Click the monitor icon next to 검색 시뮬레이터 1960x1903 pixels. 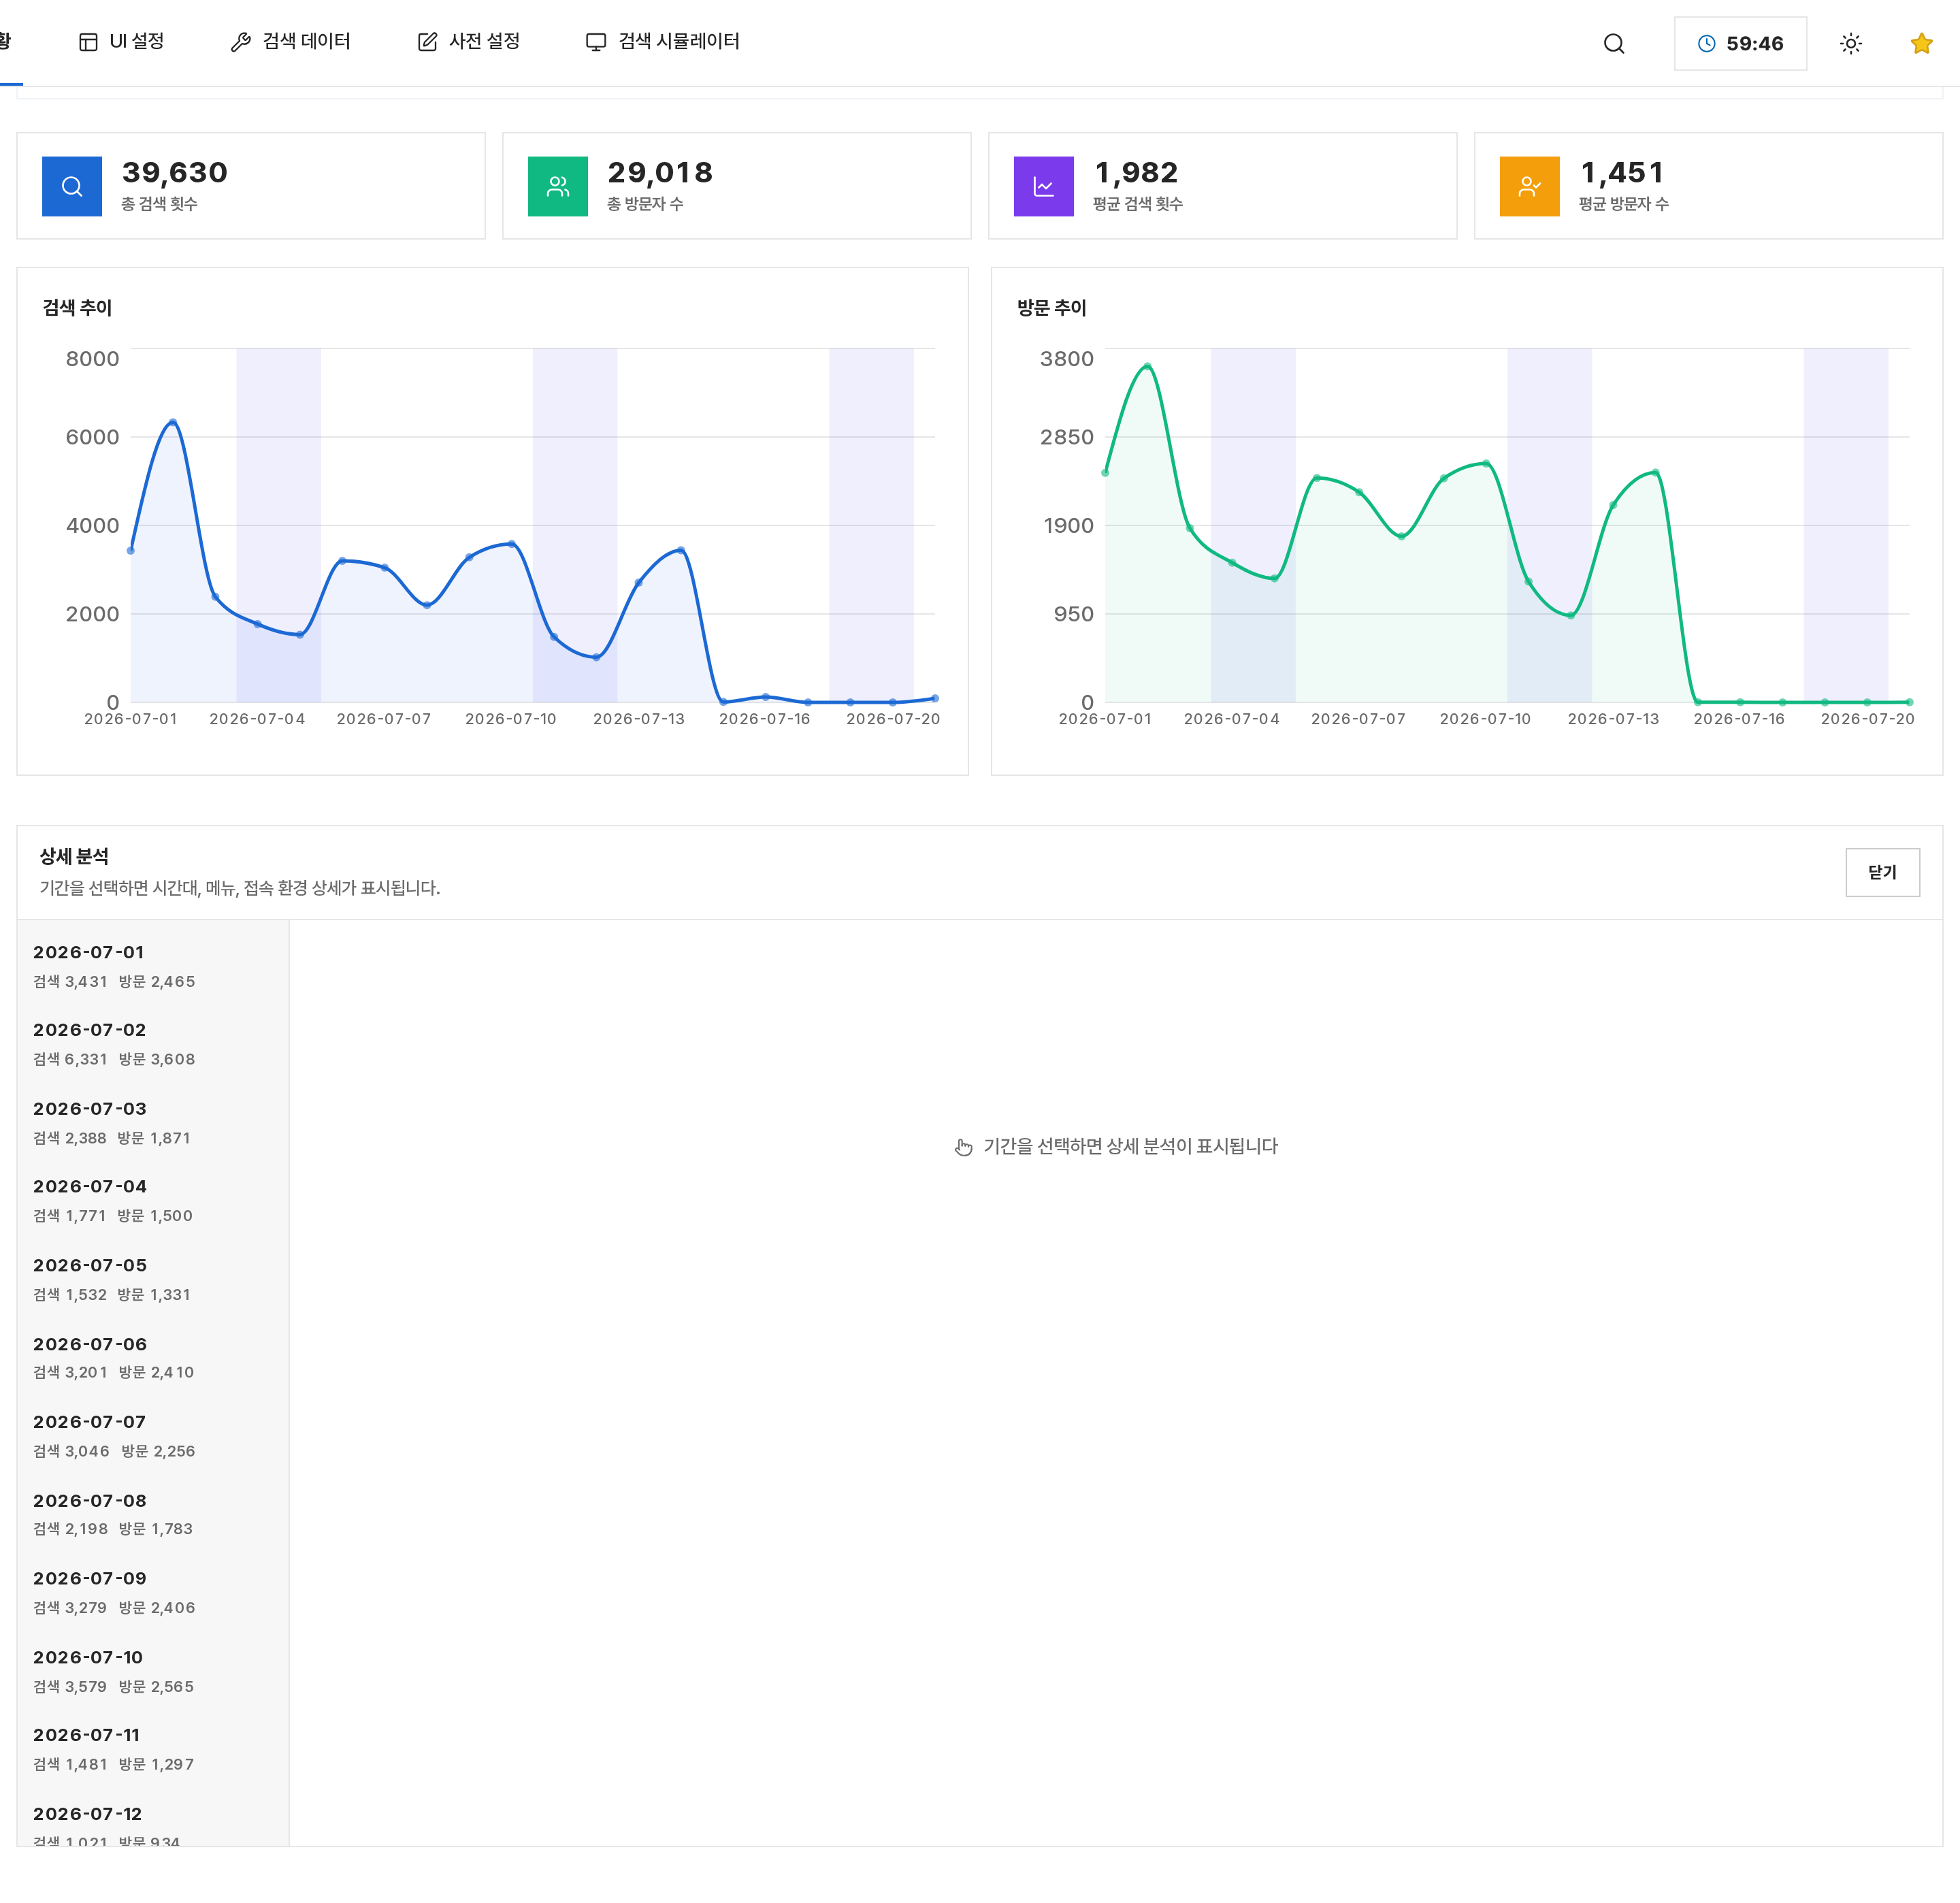click(x=596, y=42)
